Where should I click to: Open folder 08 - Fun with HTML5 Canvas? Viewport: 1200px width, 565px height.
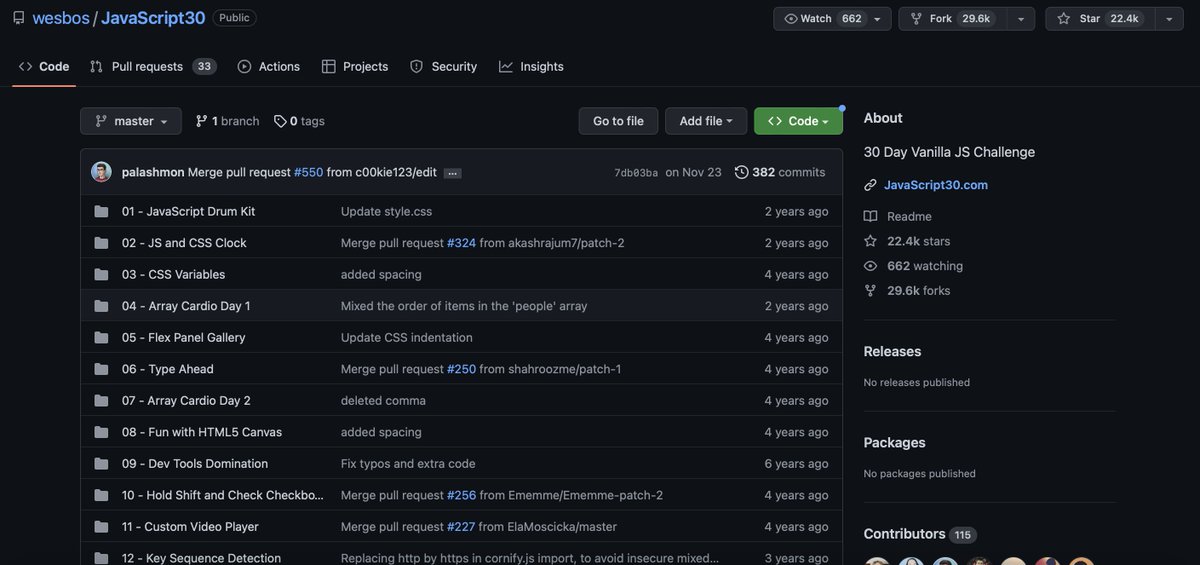coord(202,432)
